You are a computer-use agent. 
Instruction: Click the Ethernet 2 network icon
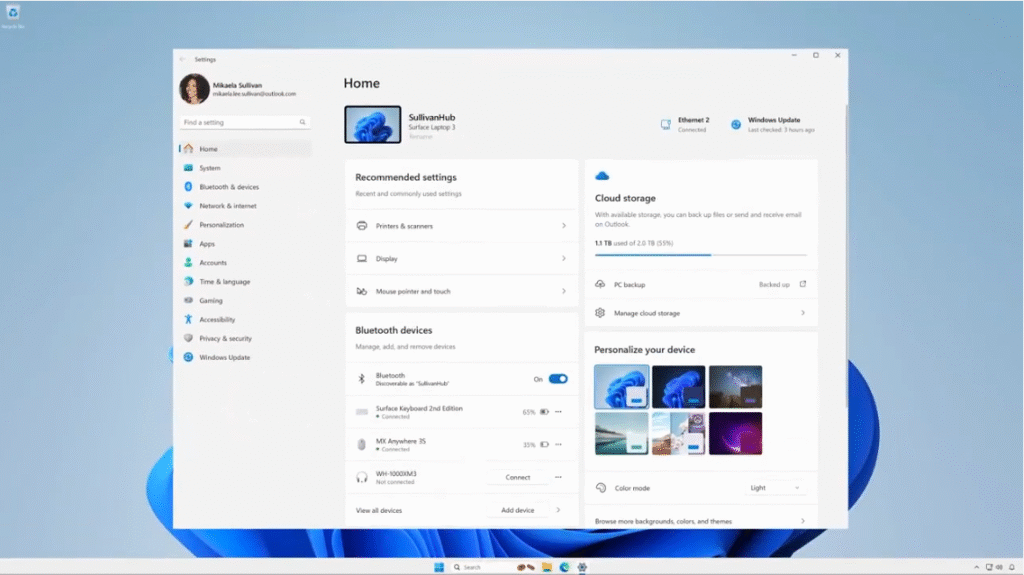[x=665, y=124]
